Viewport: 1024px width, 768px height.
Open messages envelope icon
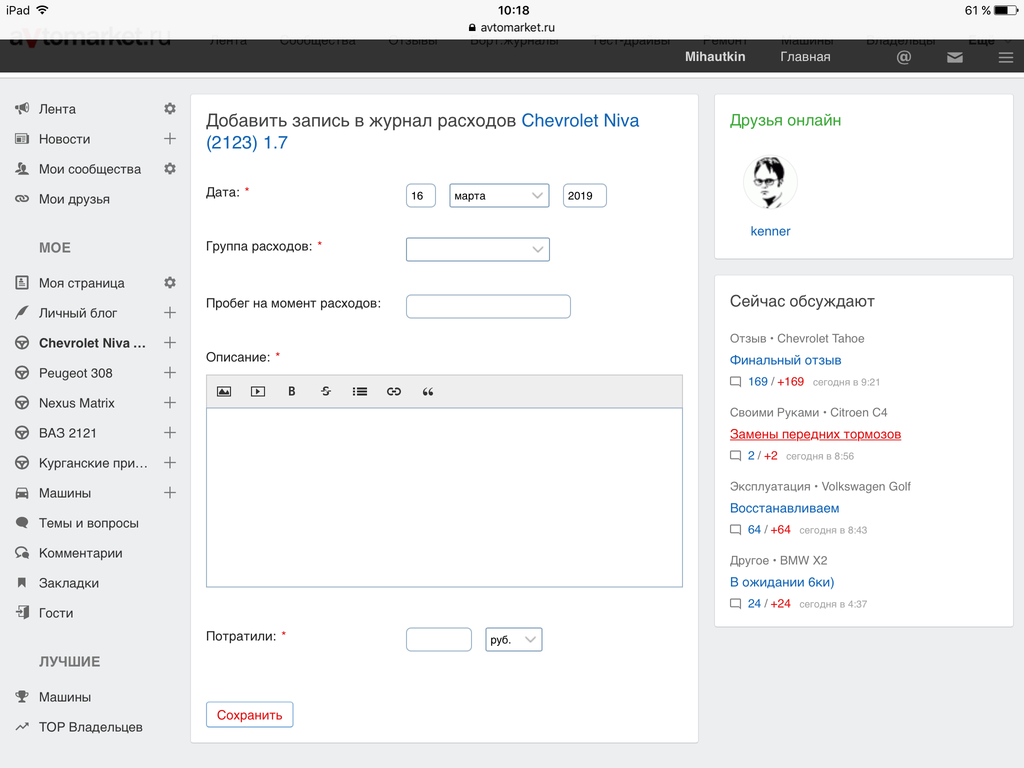955,57
